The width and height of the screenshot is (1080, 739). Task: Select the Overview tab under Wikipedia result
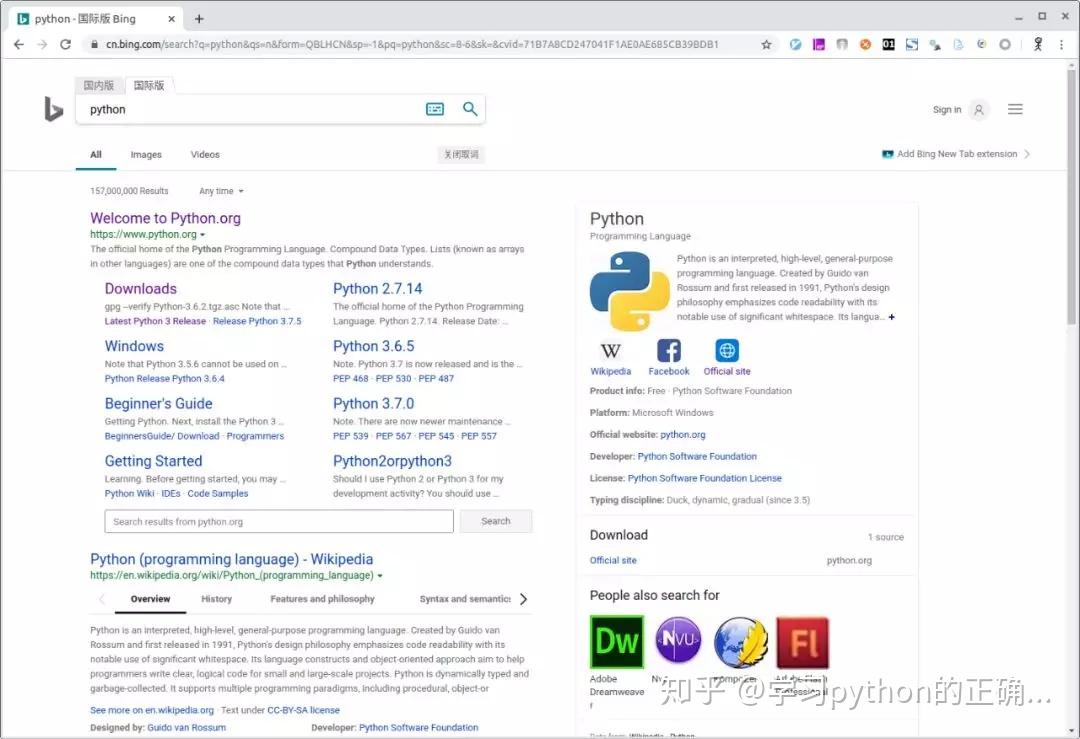[150, 599]
